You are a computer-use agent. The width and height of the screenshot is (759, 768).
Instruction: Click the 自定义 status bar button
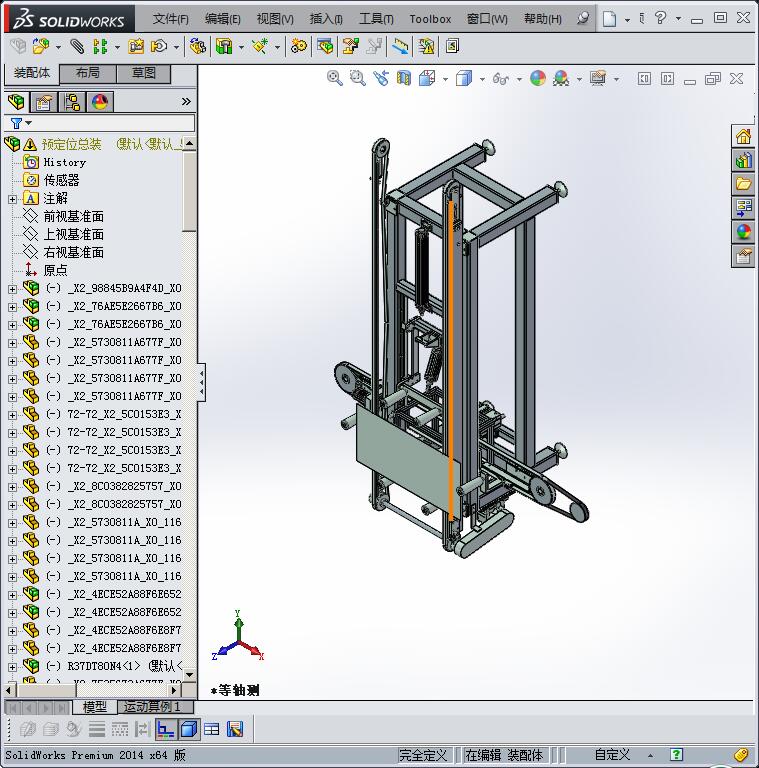point(612,755)
